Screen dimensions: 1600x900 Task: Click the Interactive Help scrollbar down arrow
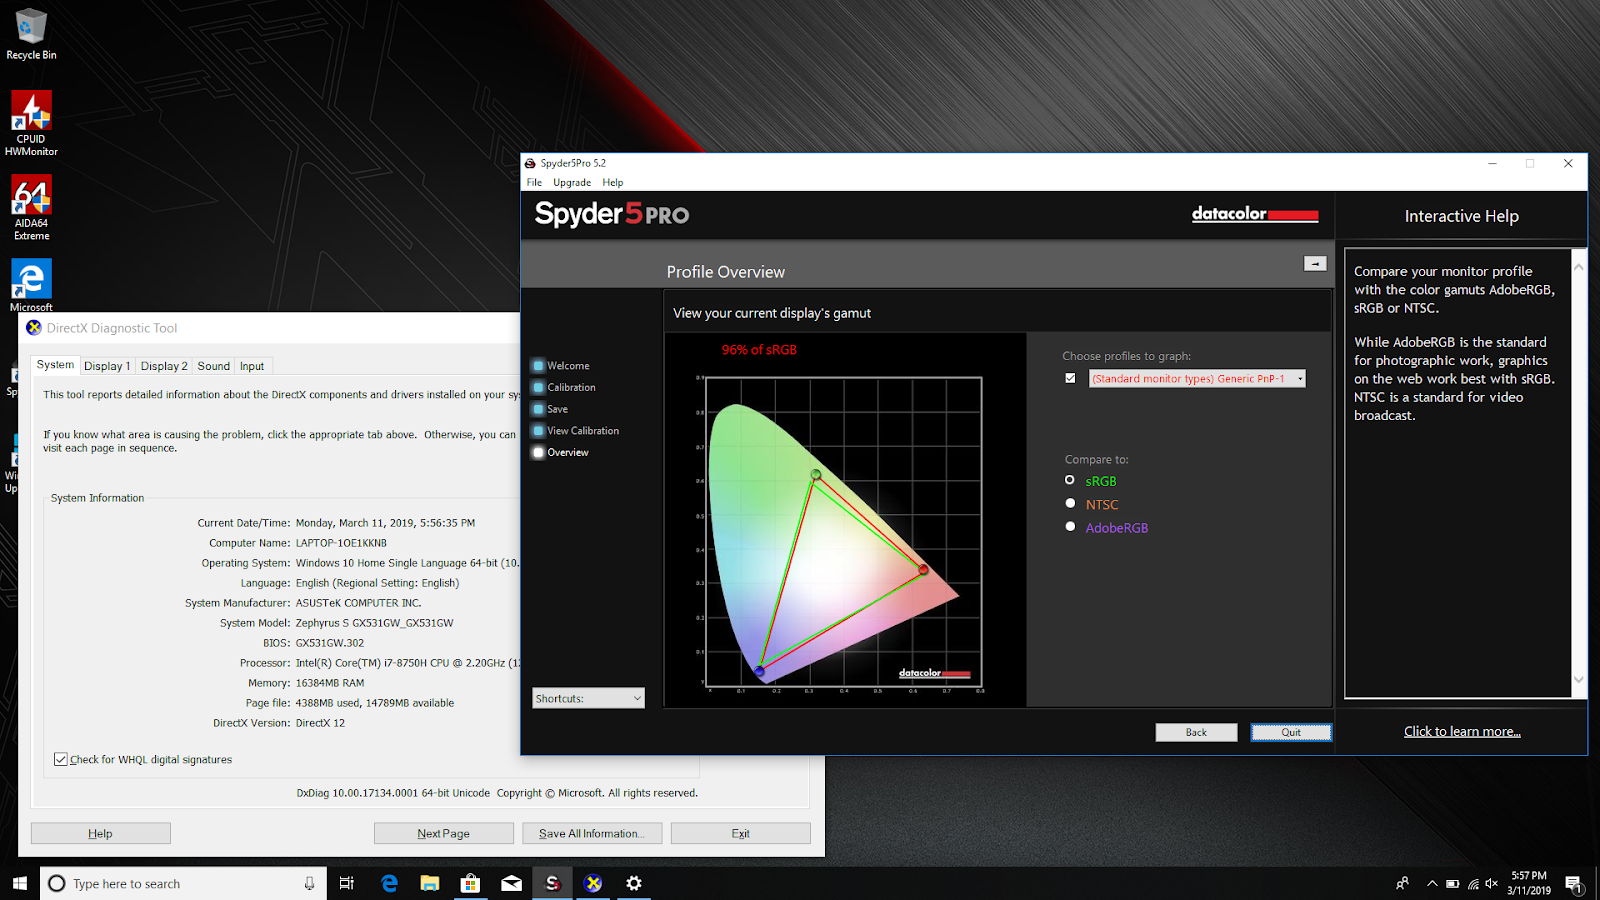(x=1579, y=680)
